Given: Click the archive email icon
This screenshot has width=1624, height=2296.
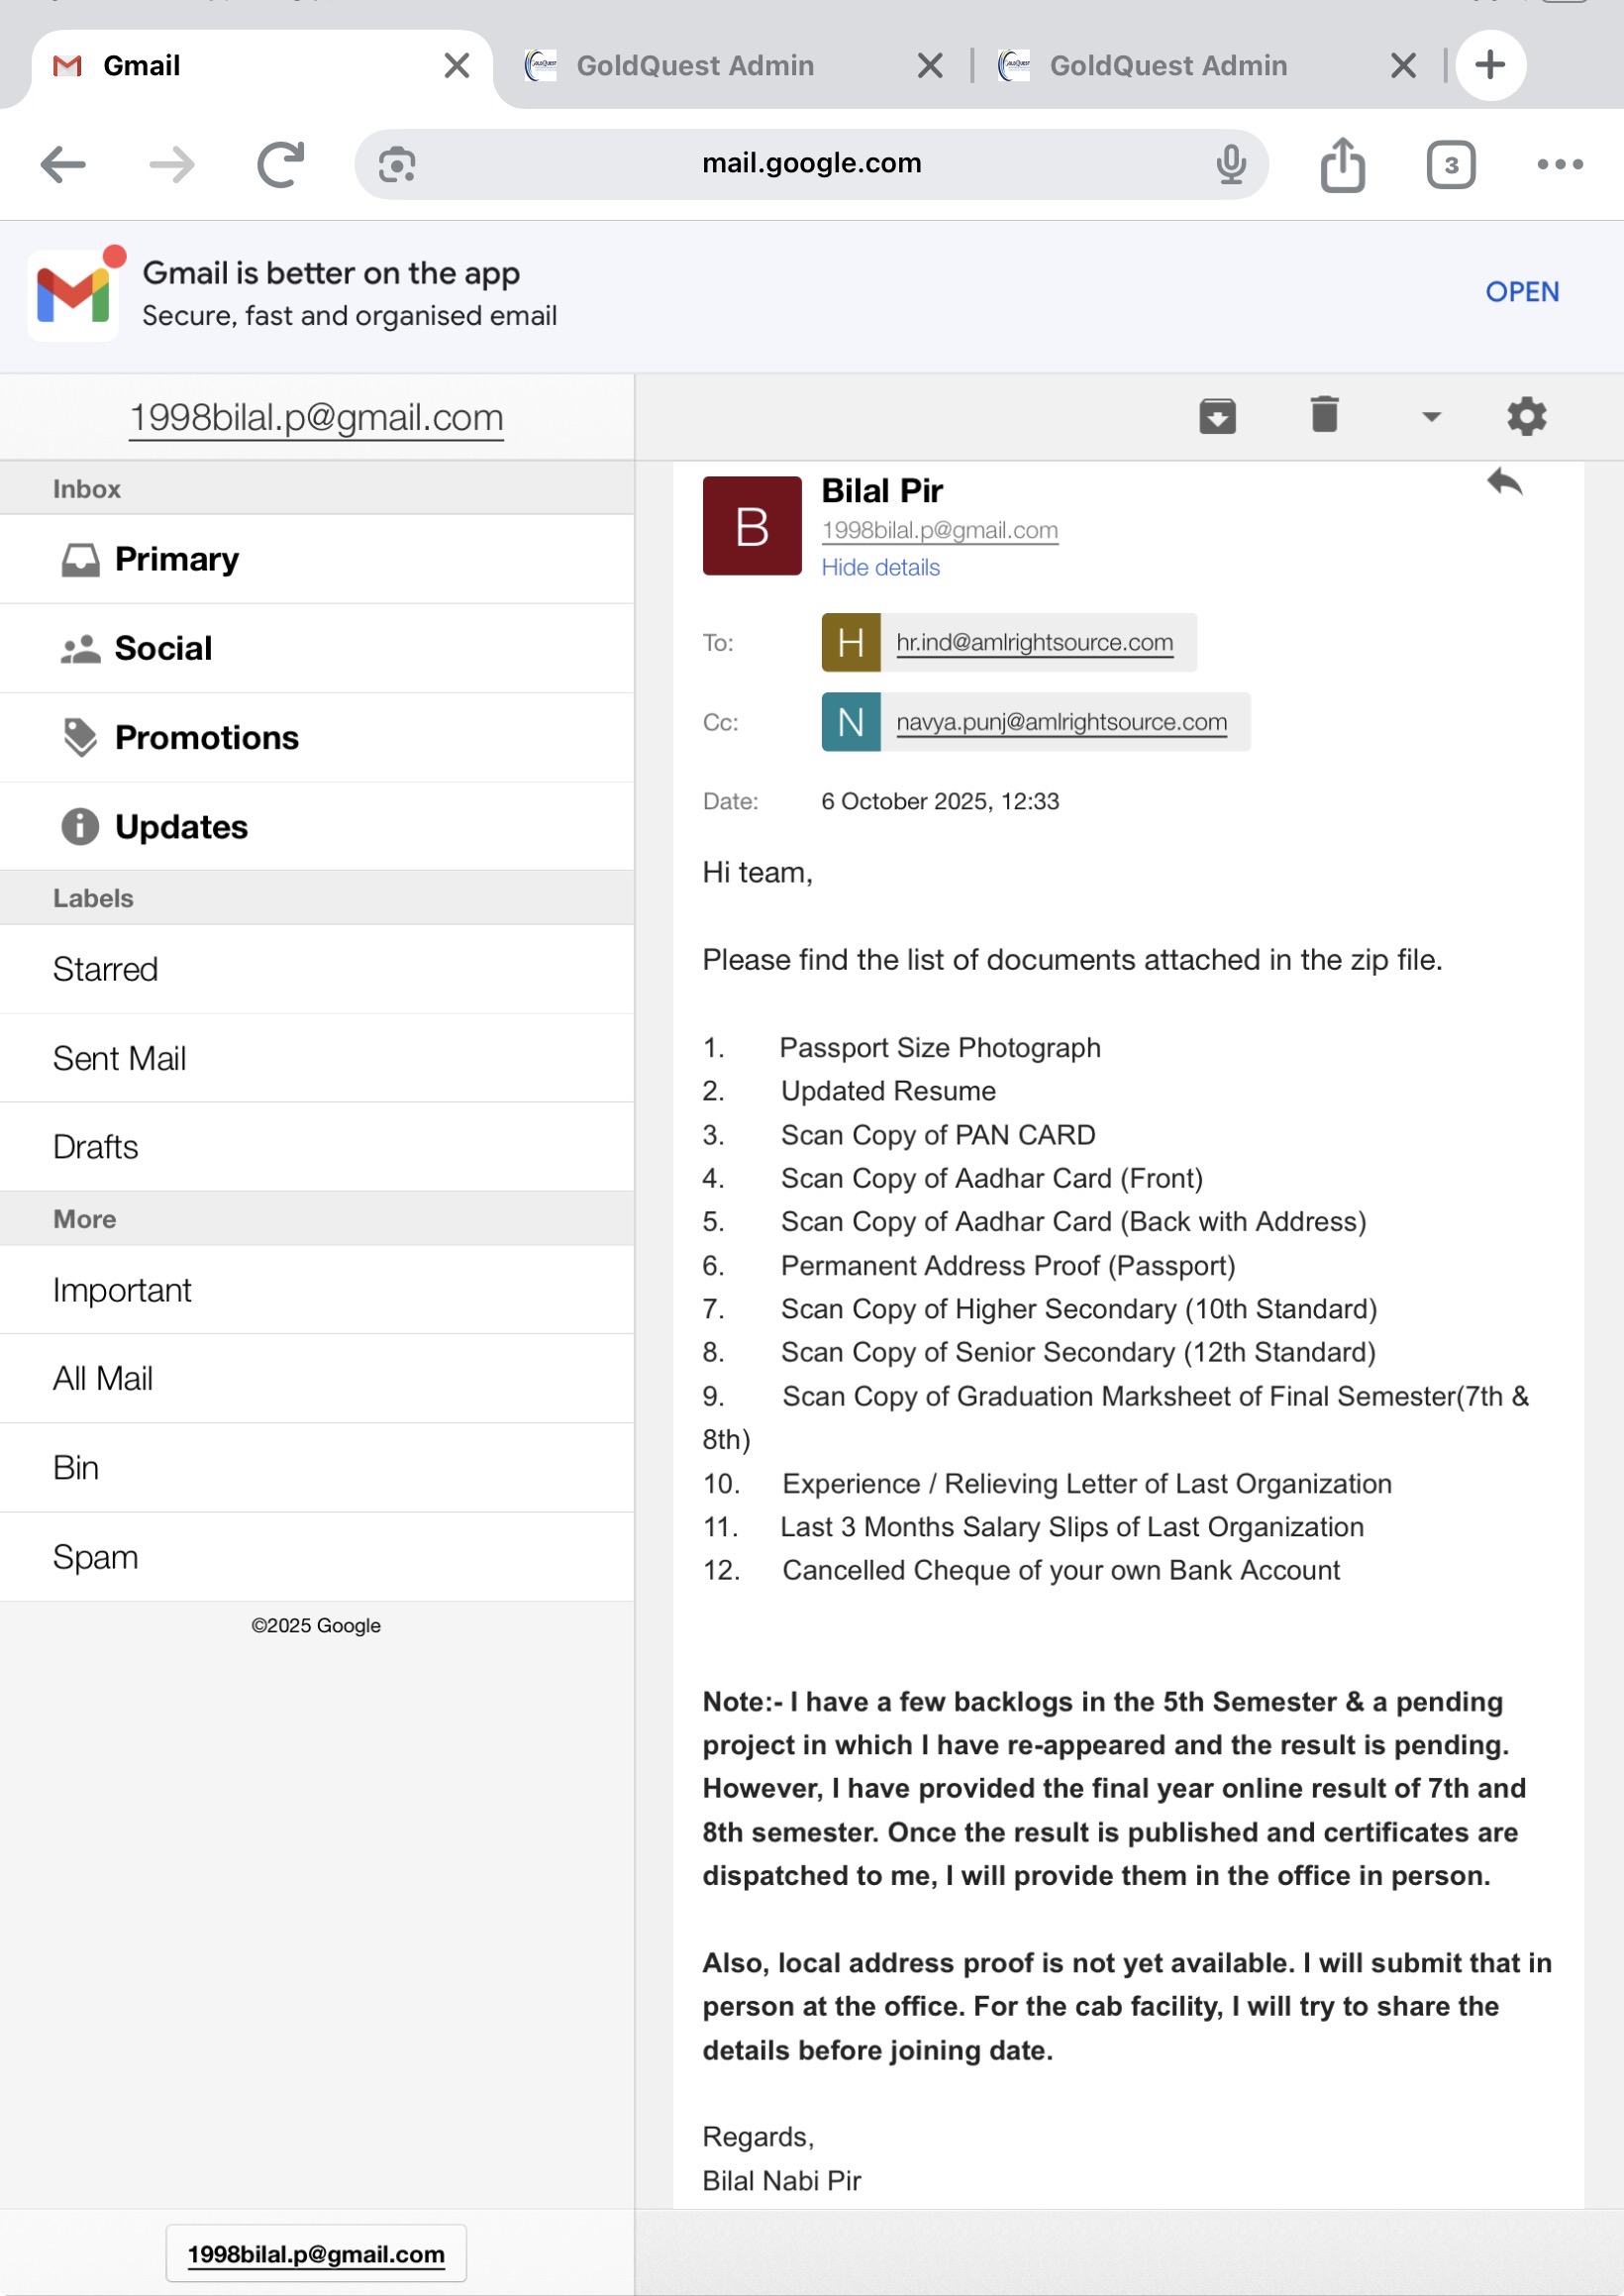Looking at the screenshot, I should pos(1217,416).
